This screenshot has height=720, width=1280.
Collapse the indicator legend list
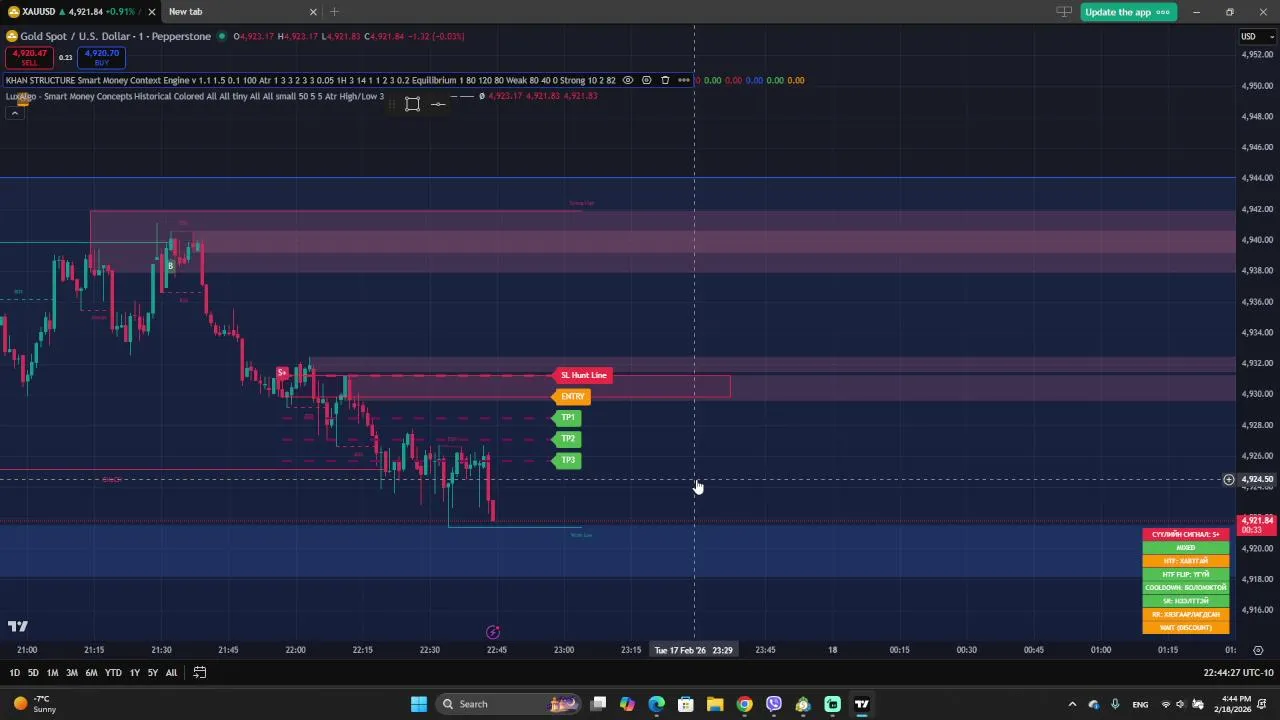(15, 112)
